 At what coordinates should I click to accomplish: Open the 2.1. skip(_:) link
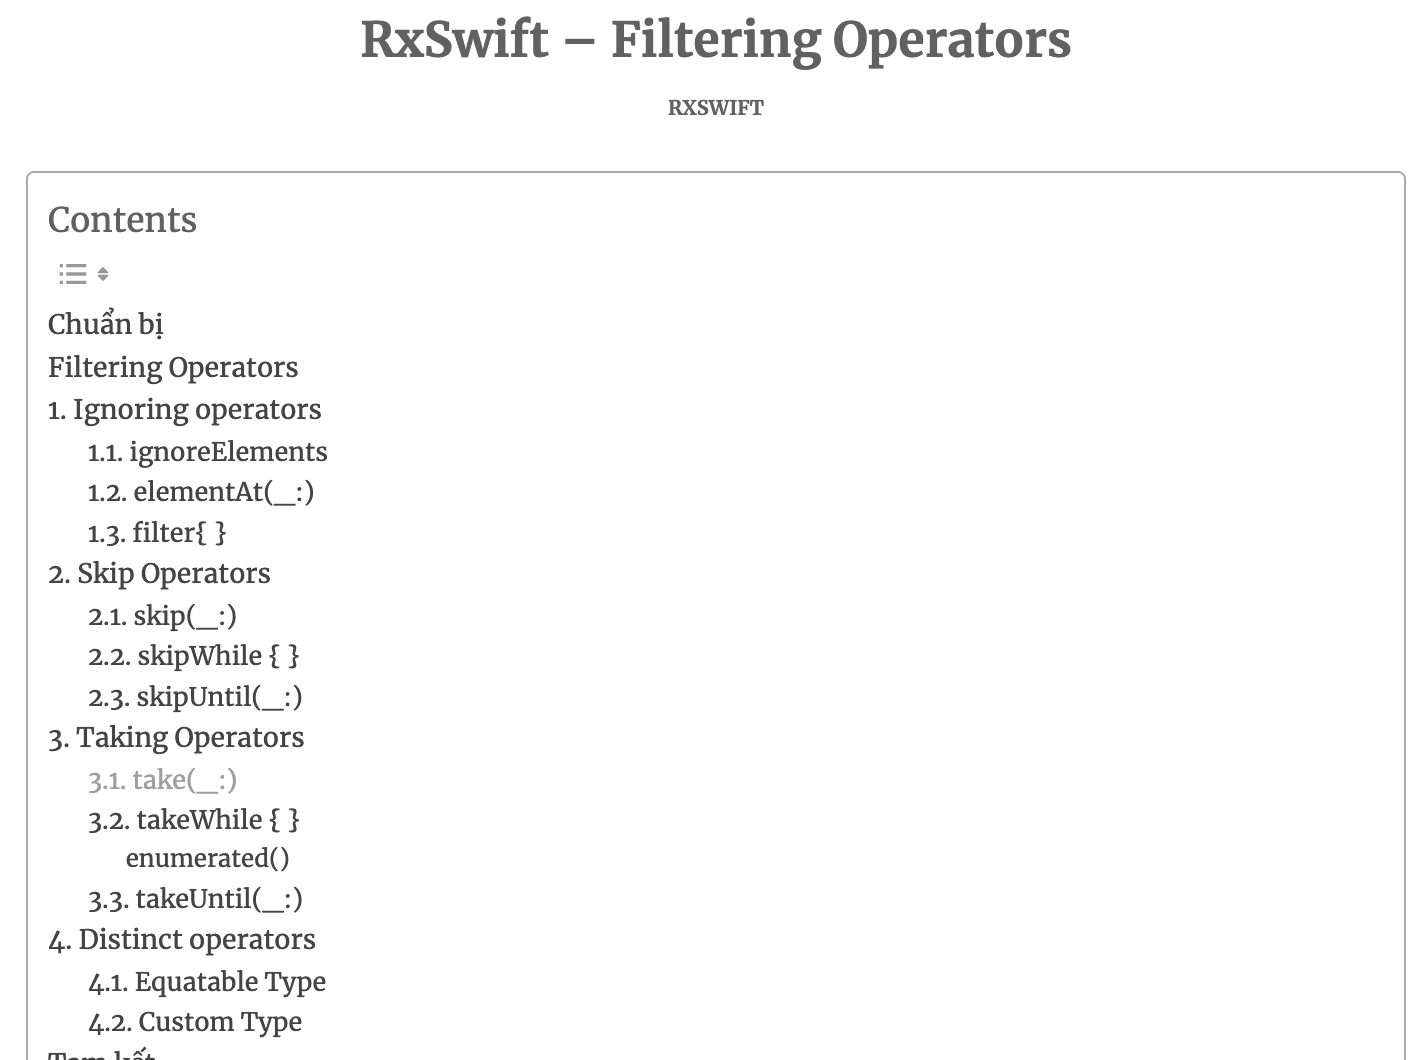point(162,616)
